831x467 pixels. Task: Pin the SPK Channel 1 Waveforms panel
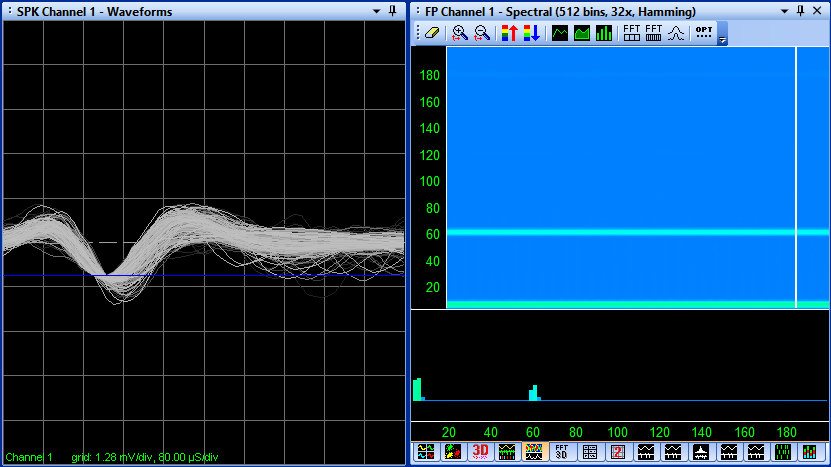click(393, 11)
